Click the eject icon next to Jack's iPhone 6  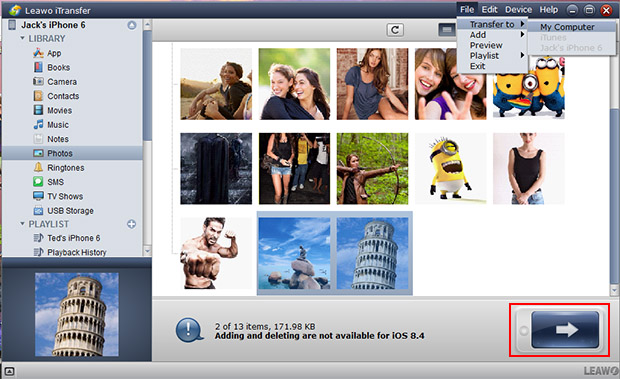point(132,25)
